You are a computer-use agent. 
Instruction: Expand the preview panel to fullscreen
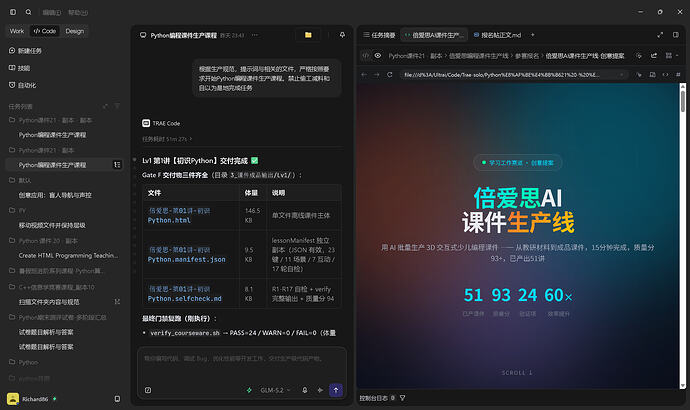pyautogui.click(x=660, y=35)
